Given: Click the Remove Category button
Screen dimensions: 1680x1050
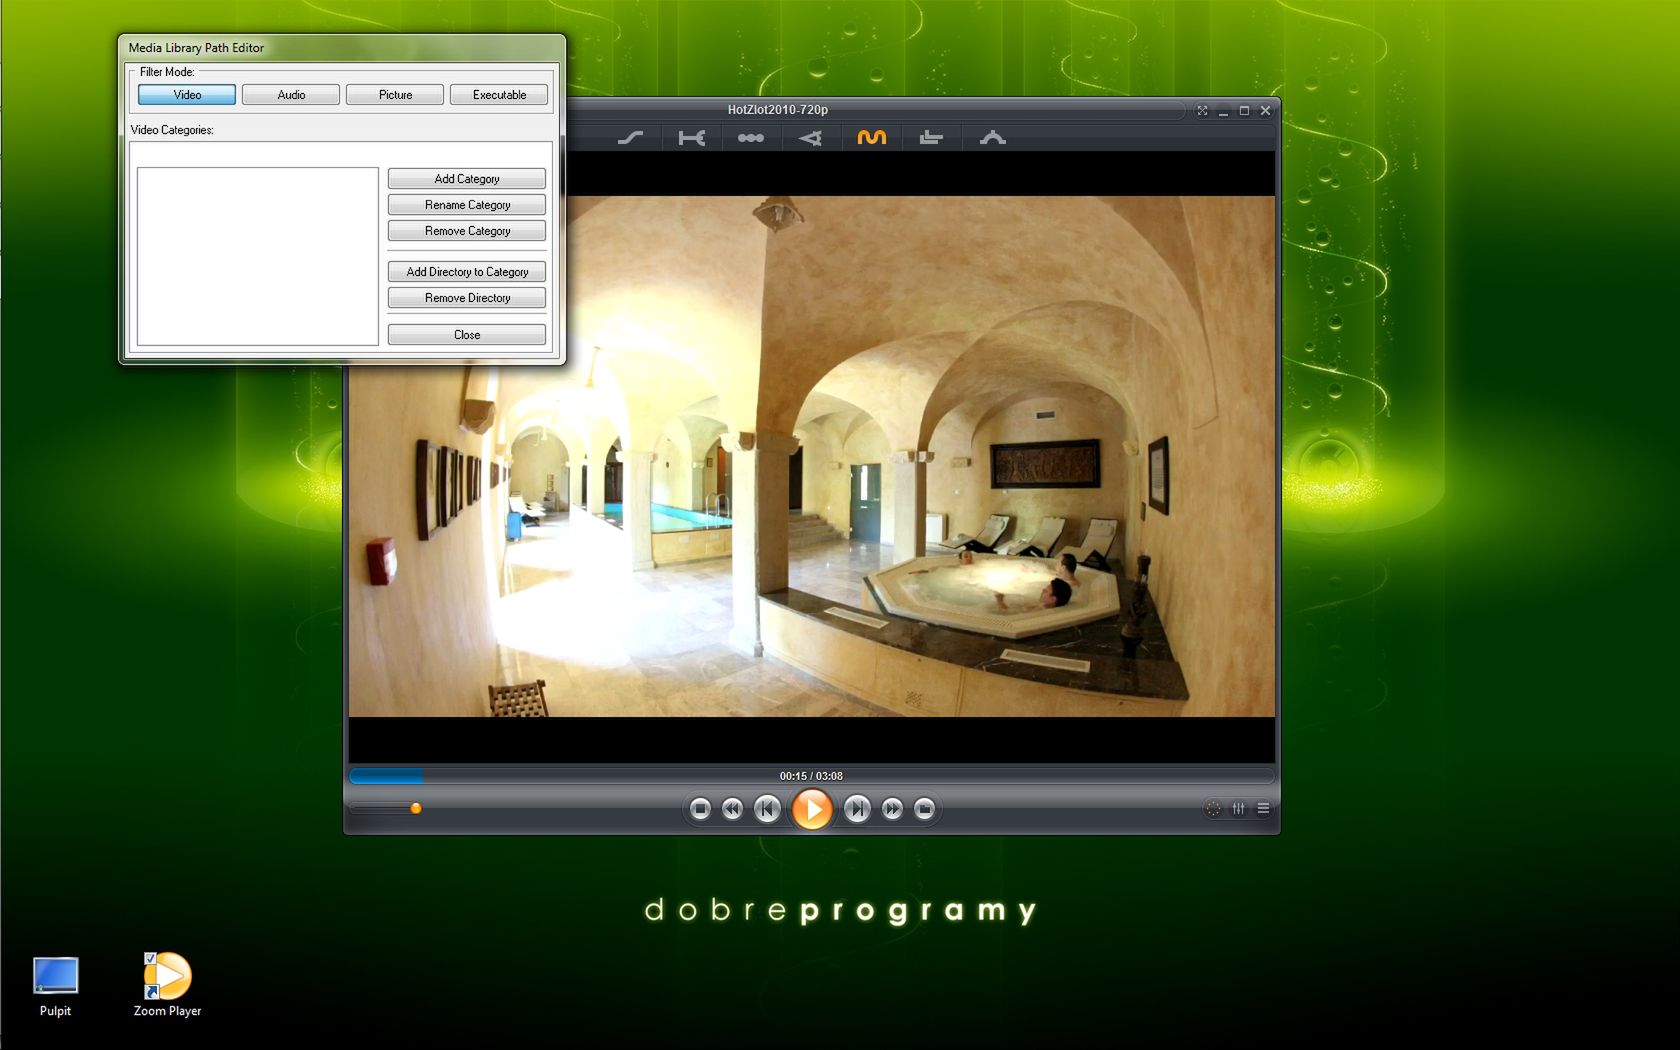Looking at the screenshot, I should (467, 231).
